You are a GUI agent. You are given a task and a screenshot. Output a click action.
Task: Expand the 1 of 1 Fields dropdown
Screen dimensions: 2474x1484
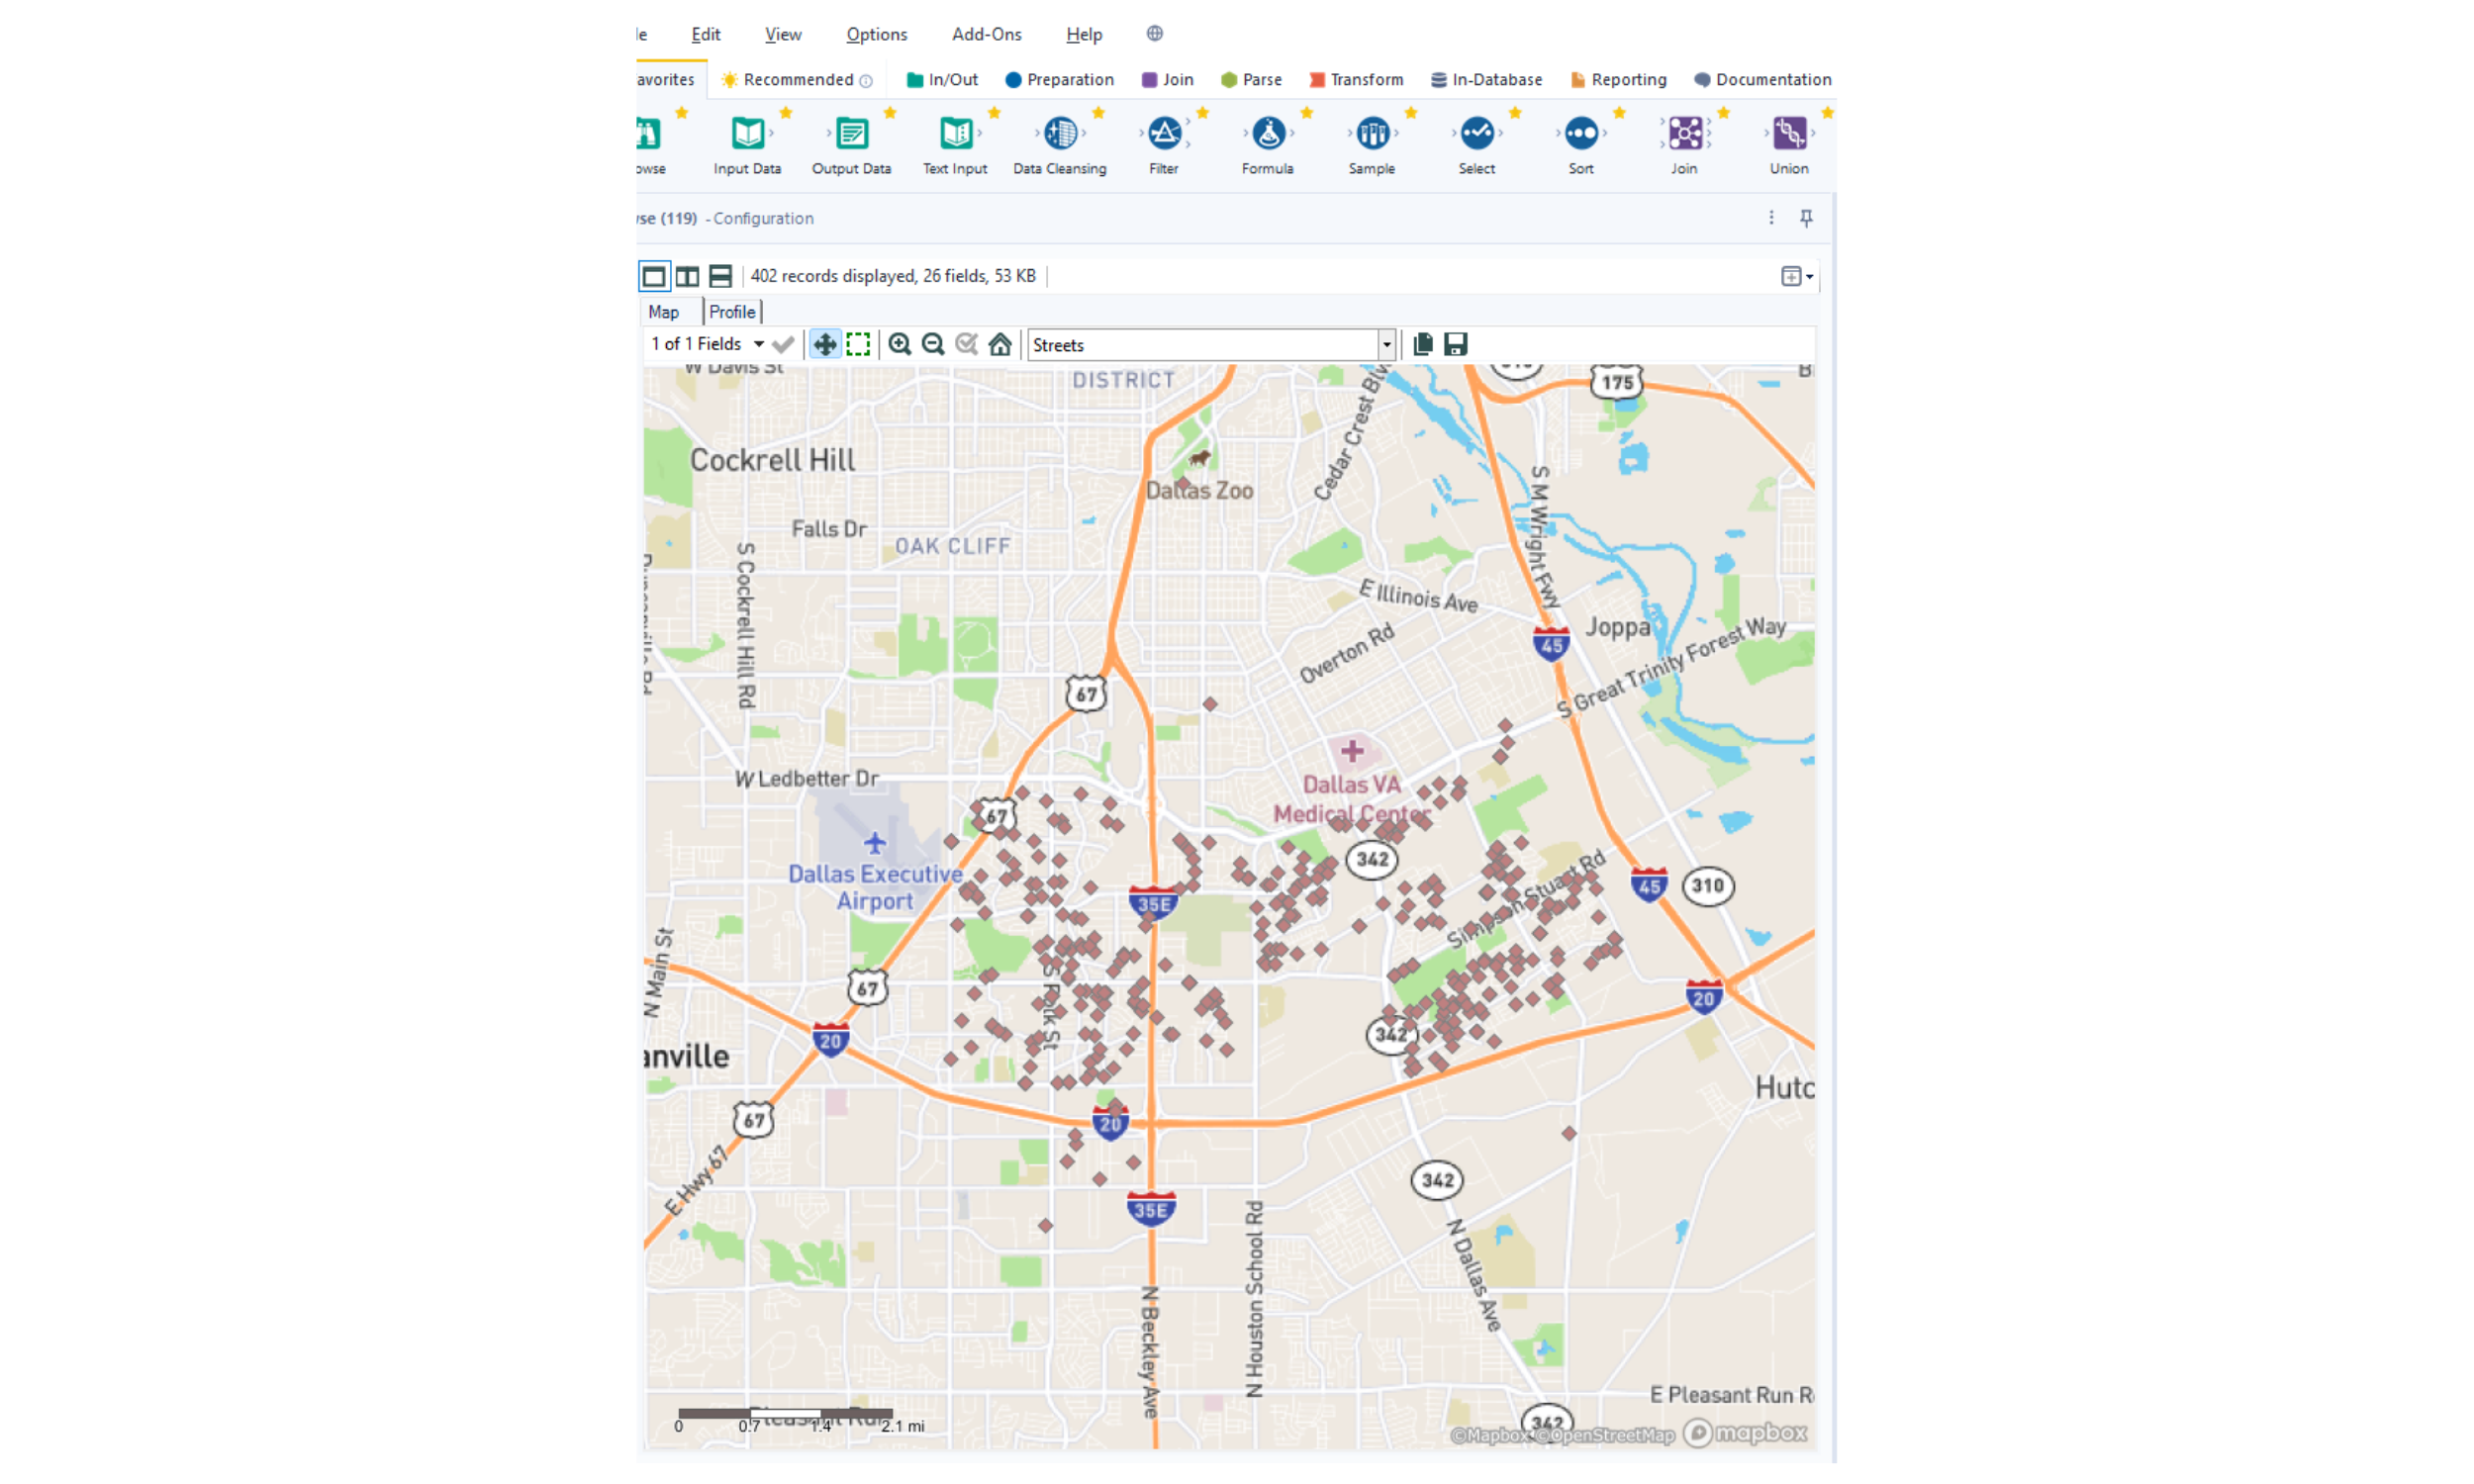(759, 344)
